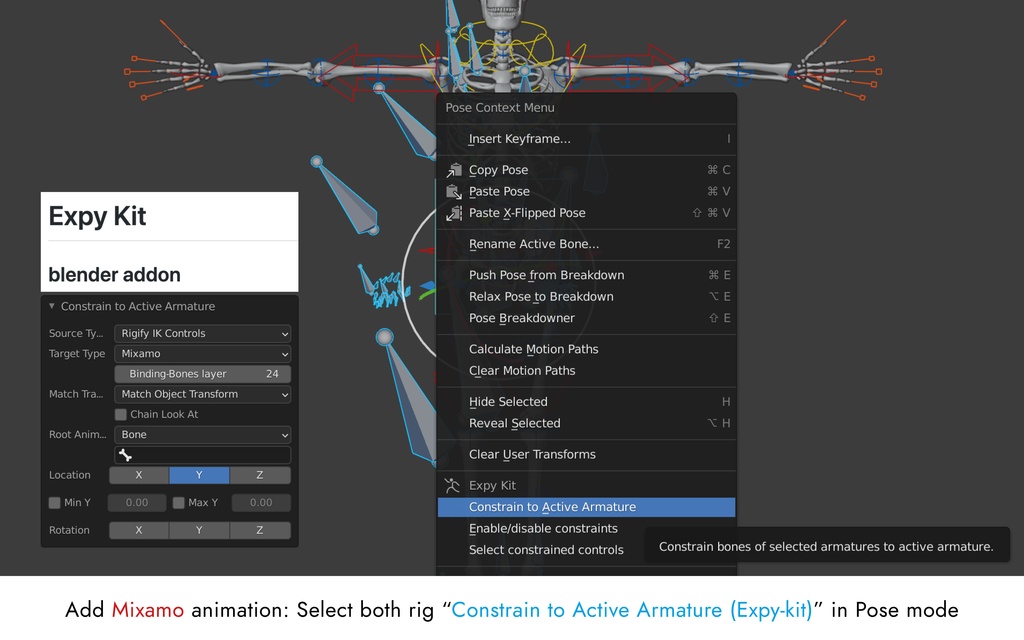
Task: Toggle the Rotation Z button
Action: [x=260, y=530]
